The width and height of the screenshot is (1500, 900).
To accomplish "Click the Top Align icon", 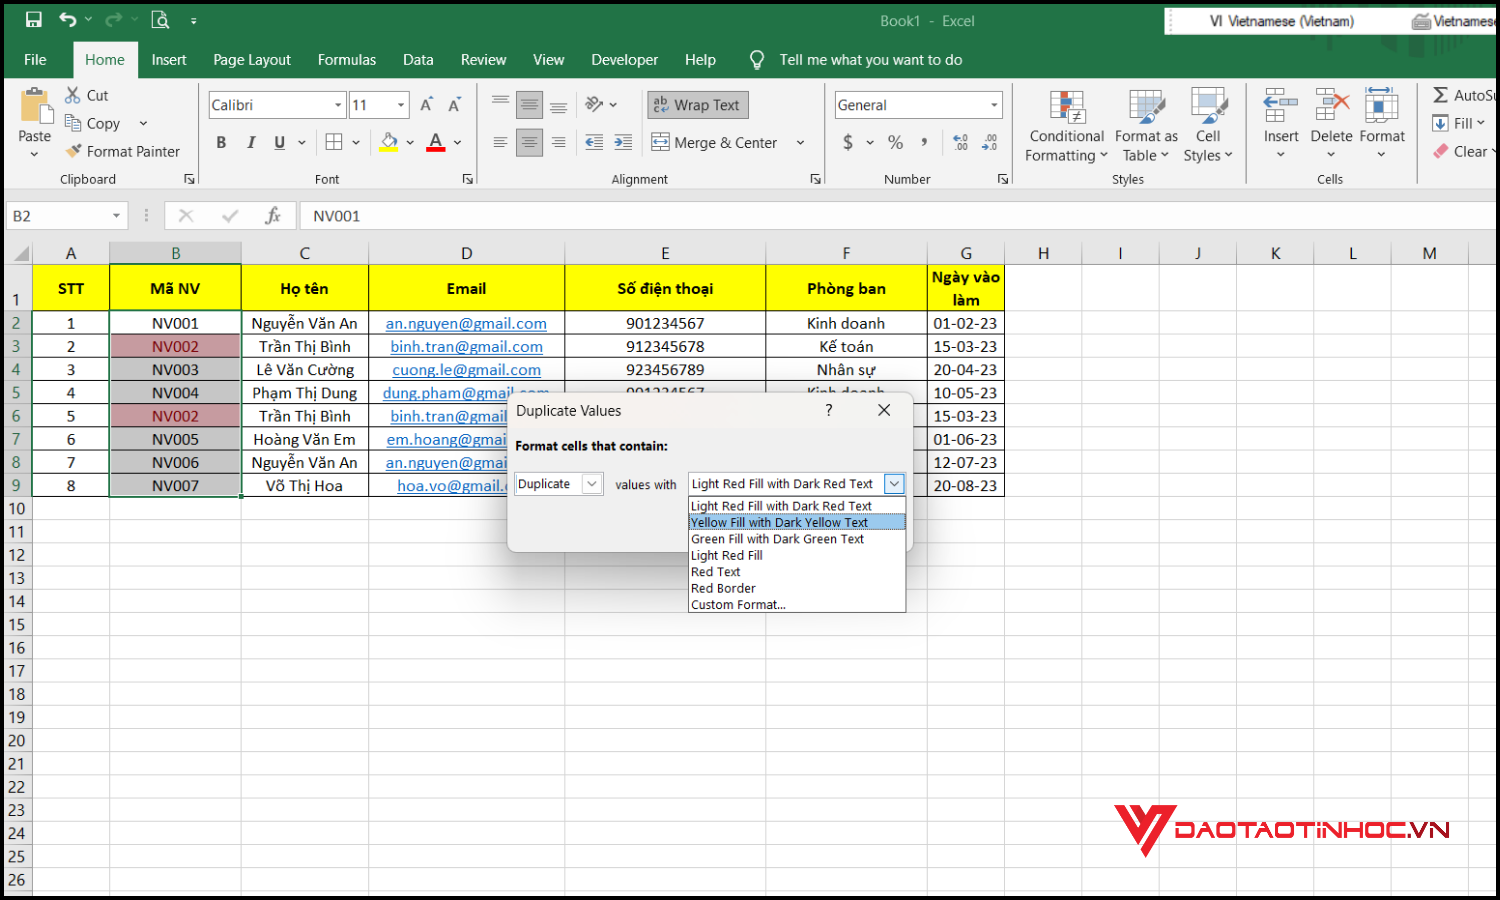I will [500, 104].
